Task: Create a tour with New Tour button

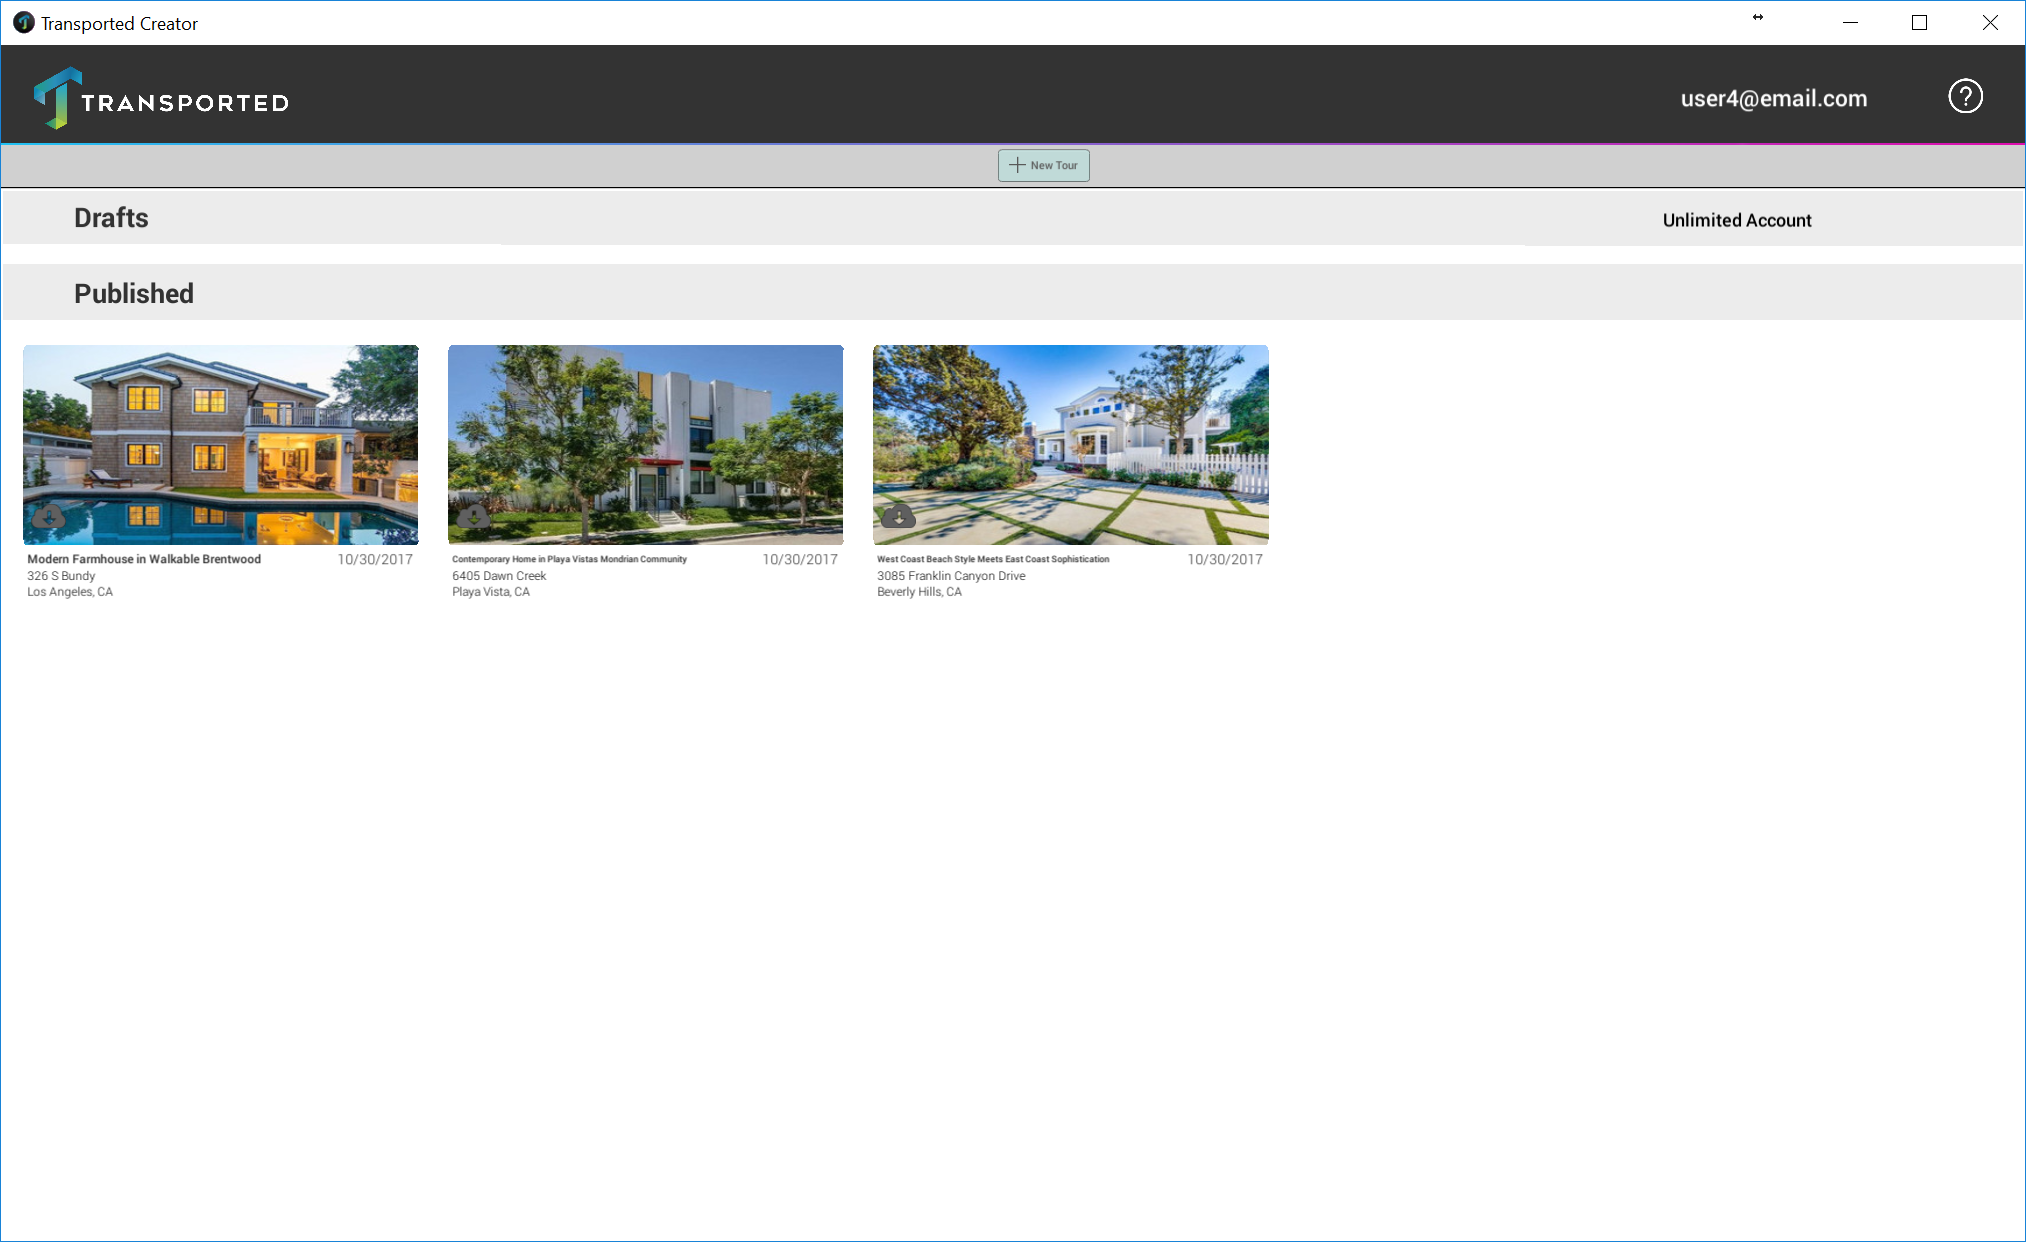Action: click(1043, 165)
